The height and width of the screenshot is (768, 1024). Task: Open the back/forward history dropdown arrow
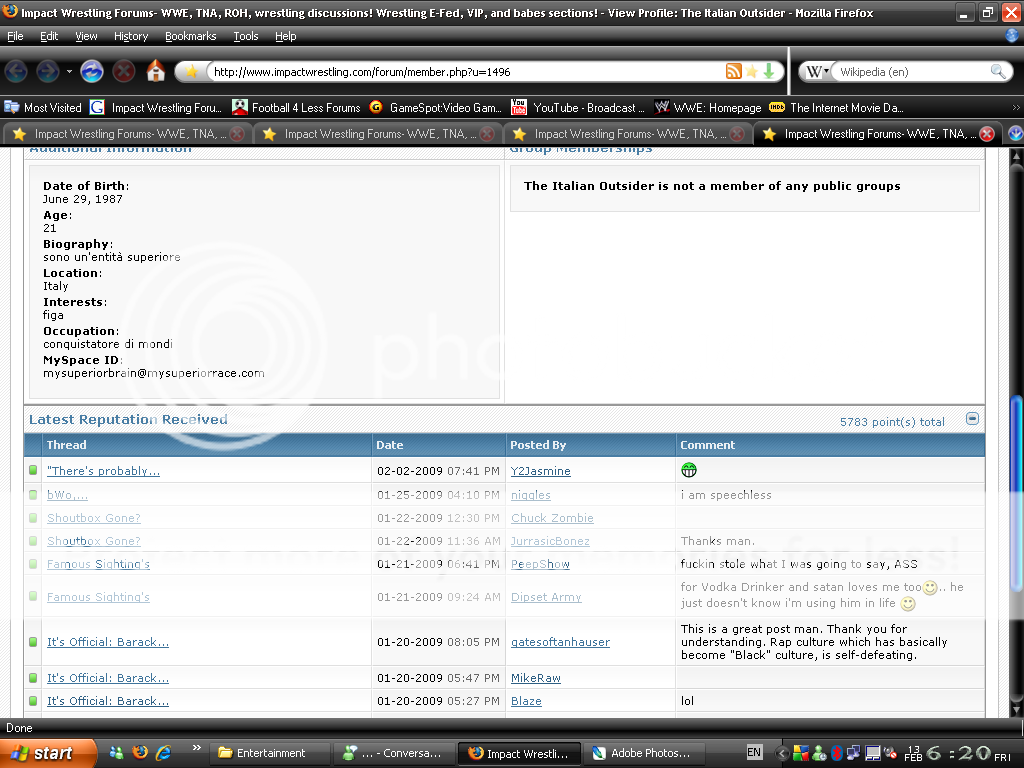(69, 72)
